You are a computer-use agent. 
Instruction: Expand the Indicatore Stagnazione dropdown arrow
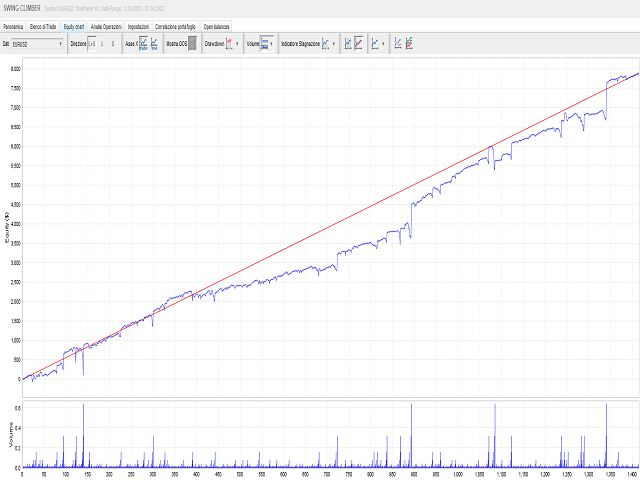point(333,44)
